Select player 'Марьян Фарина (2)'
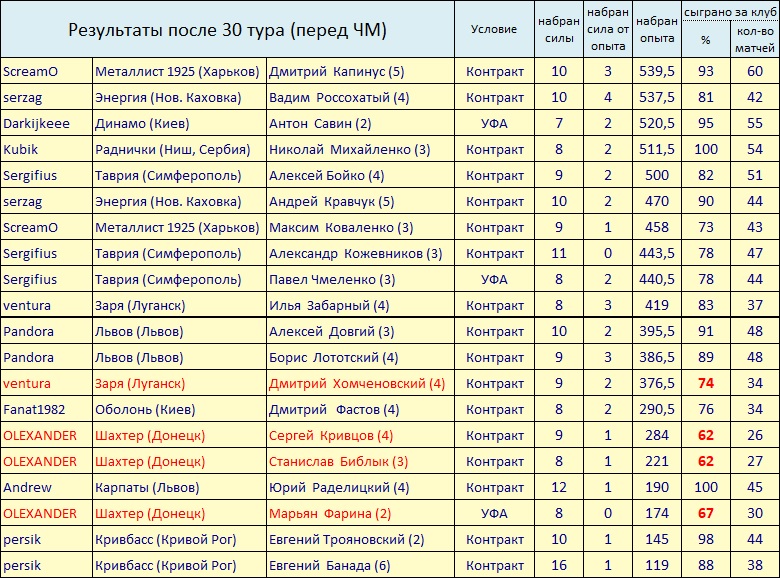This screenshot has width=780, height=578. click(x=330, y=513)
